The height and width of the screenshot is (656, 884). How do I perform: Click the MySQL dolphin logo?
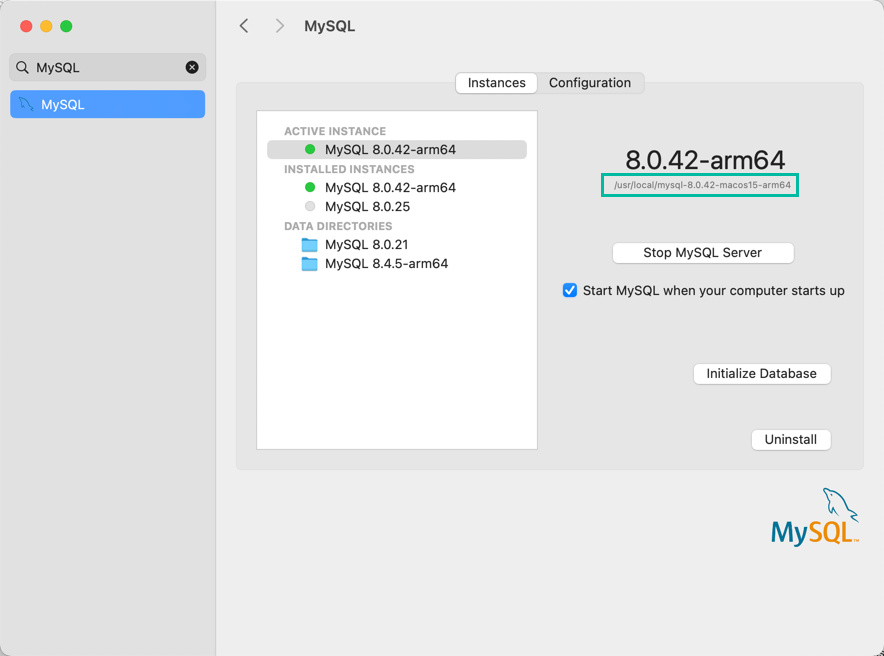(814, 518)
